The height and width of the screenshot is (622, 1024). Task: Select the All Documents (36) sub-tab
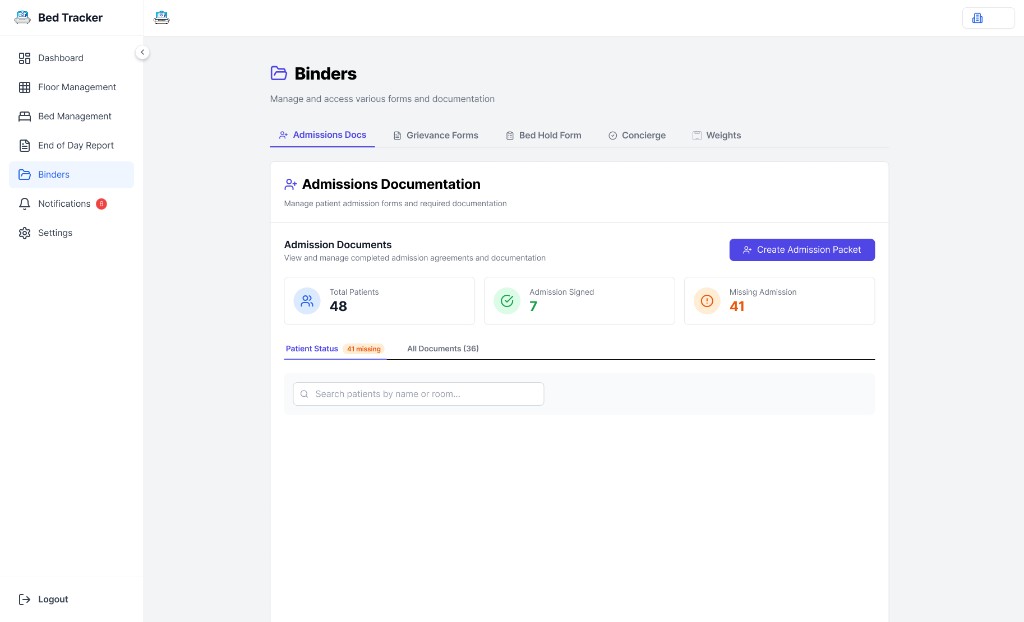click(x=443, y=349)
